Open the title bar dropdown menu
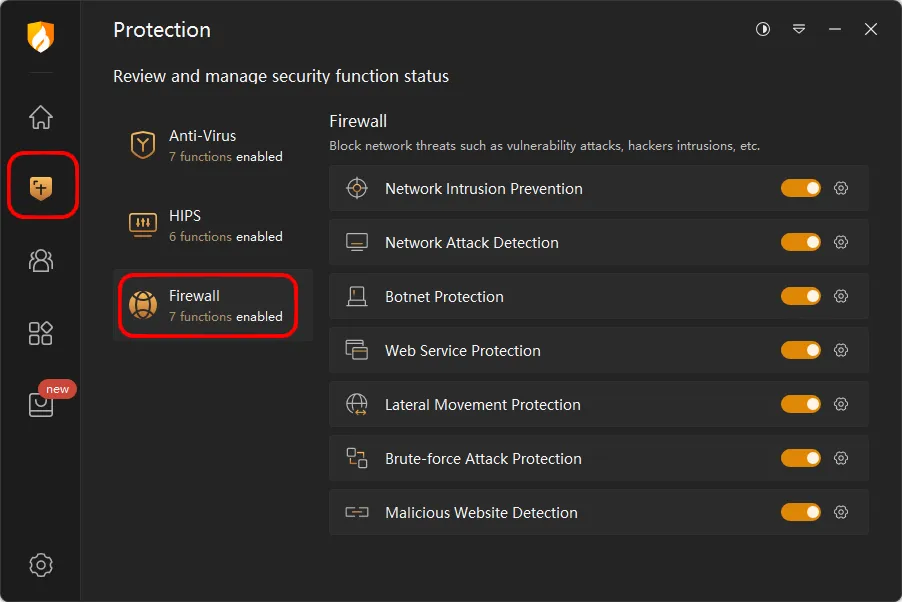Image resolution: width=902 pixels, height=602 pixels. point(799,30)
